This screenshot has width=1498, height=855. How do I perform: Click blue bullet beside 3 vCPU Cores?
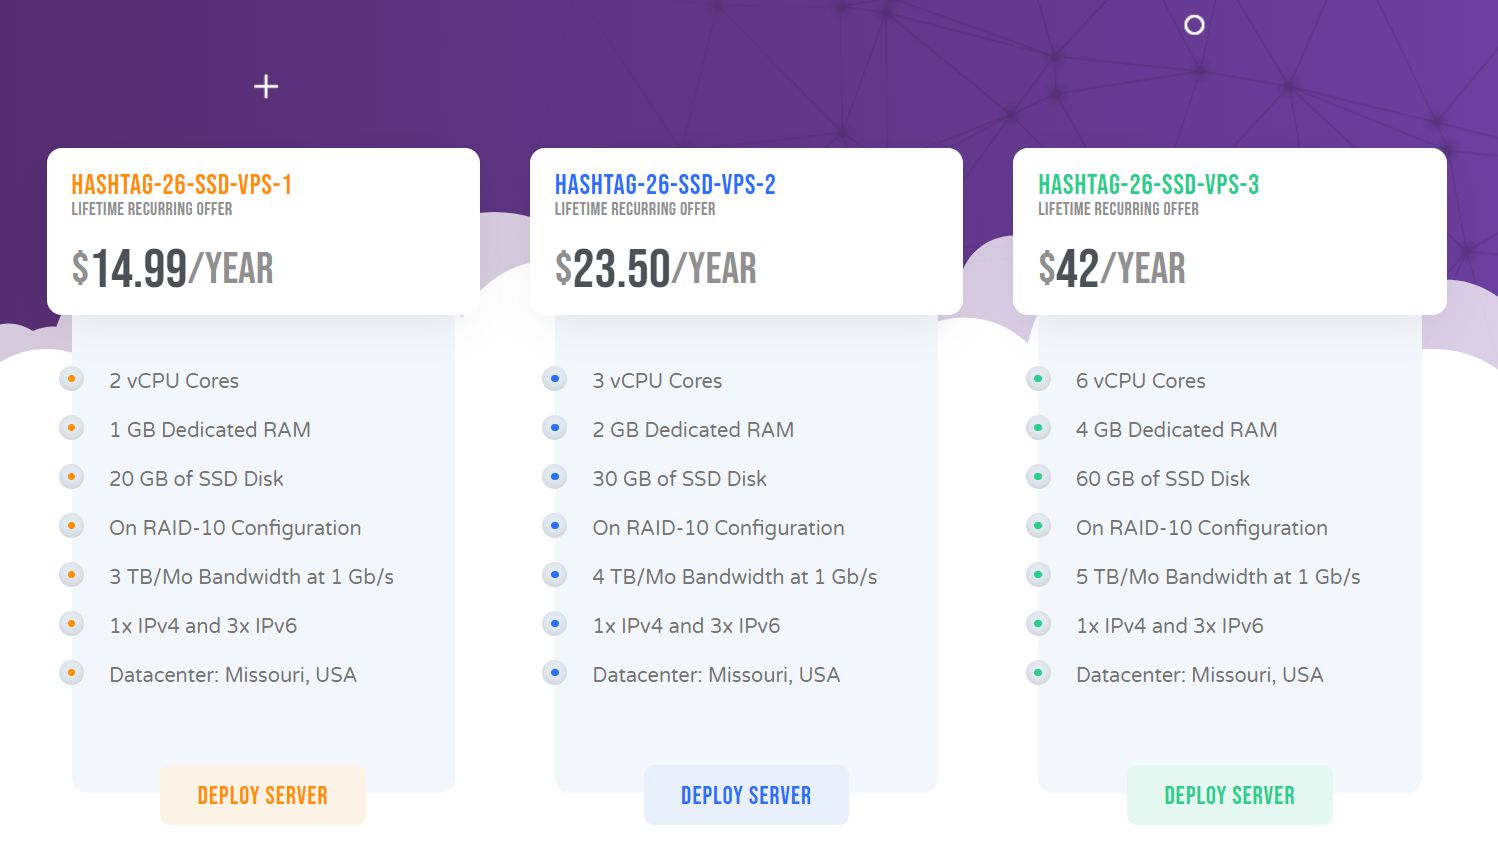pyautogui.click(x=555, y=379)
